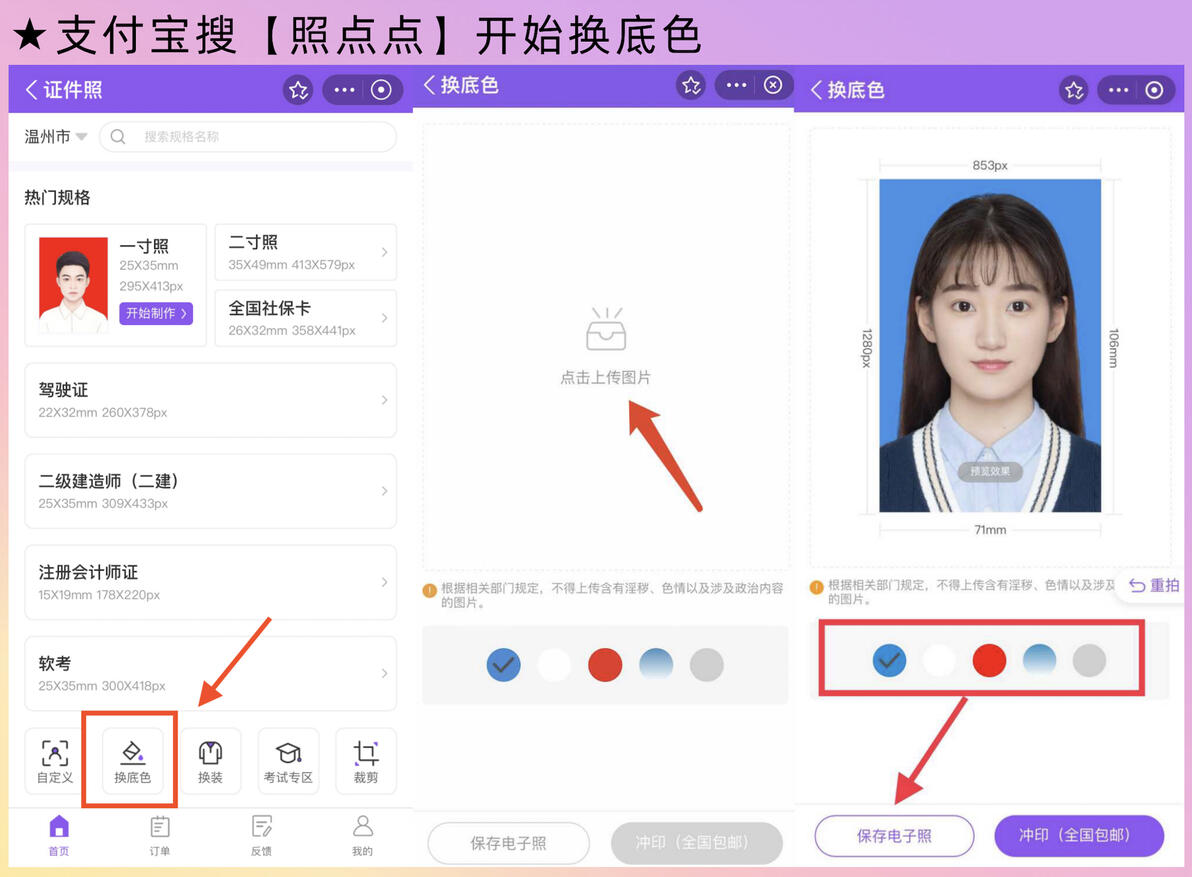Select the 注册会计师证 15X19mm spec
The height and width of the screenshot is (877, 1192).
pyautogui.click(x=211, y=582)
